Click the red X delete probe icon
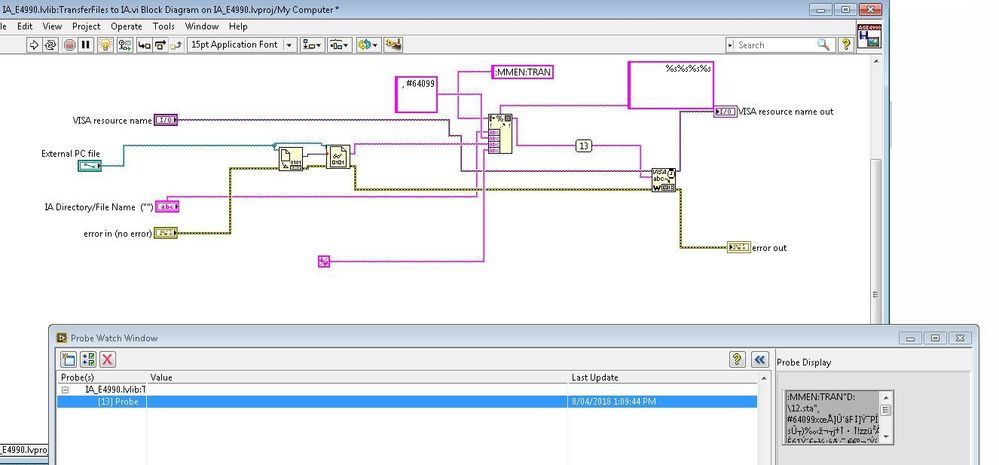999x465 pixels. point(107,359)
